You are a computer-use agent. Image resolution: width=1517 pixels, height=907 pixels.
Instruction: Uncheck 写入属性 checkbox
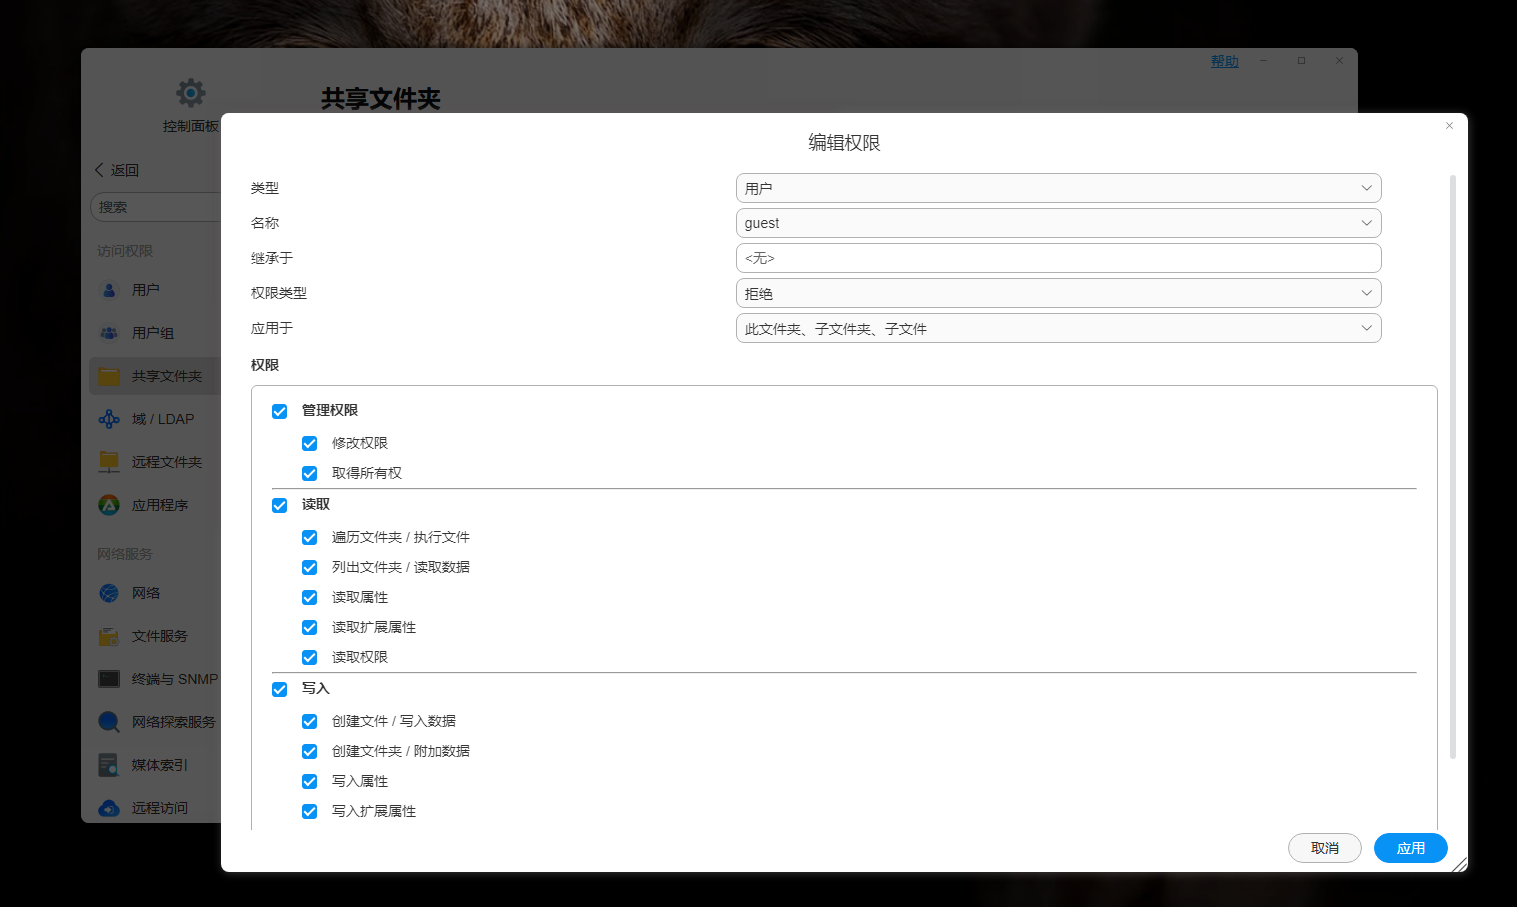(310, 781)
